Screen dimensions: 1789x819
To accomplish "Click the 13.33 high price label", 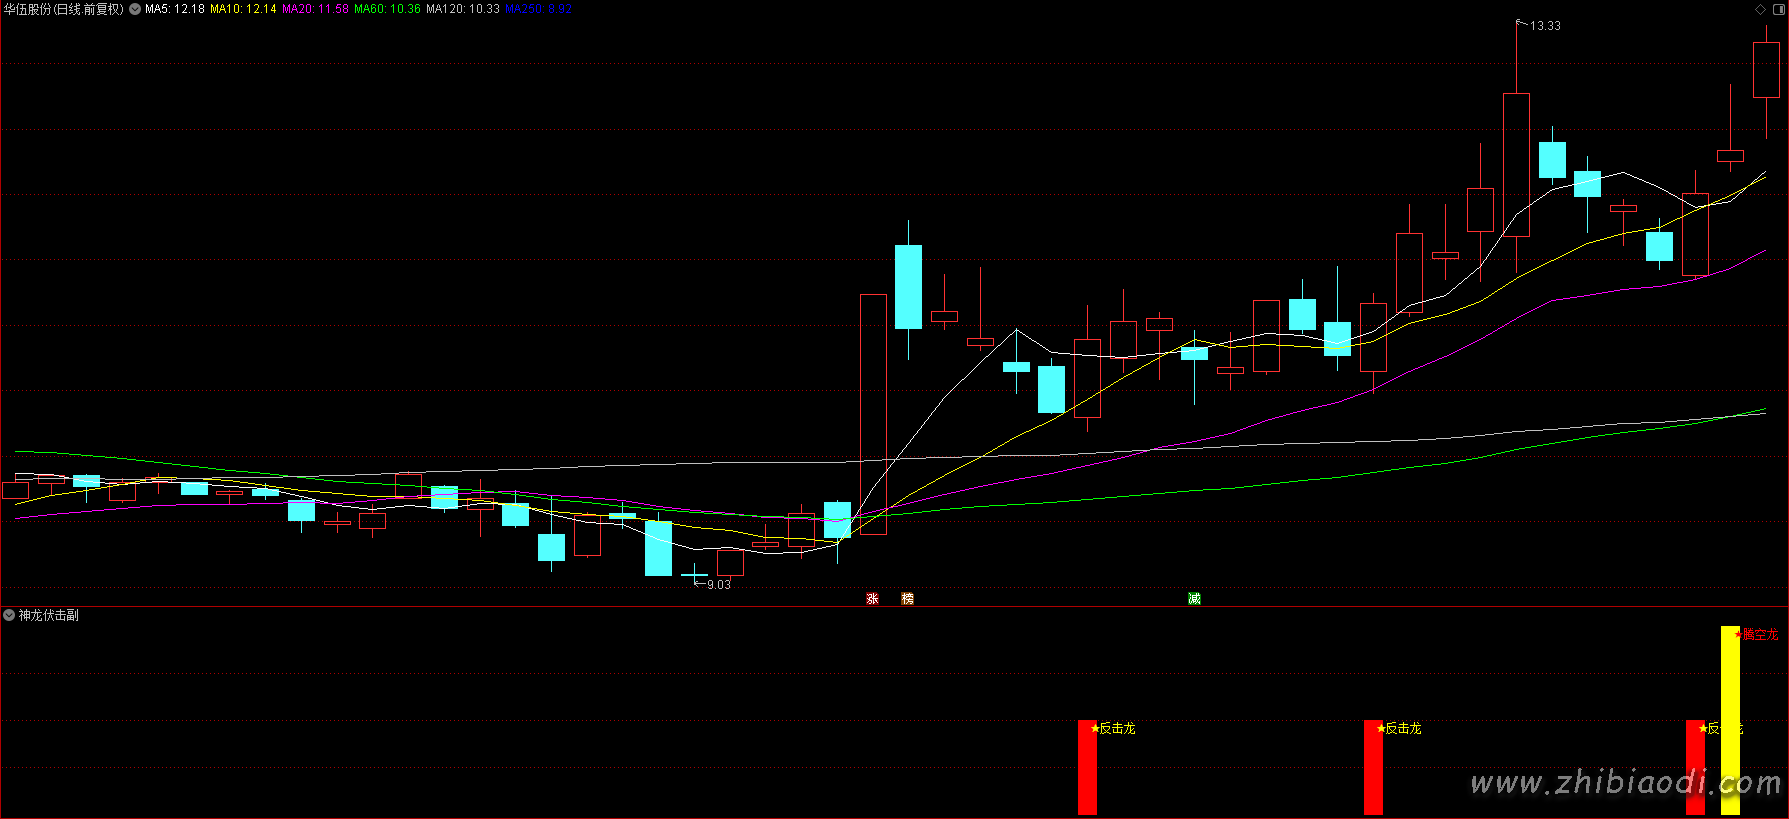I will pos(1545,26).
